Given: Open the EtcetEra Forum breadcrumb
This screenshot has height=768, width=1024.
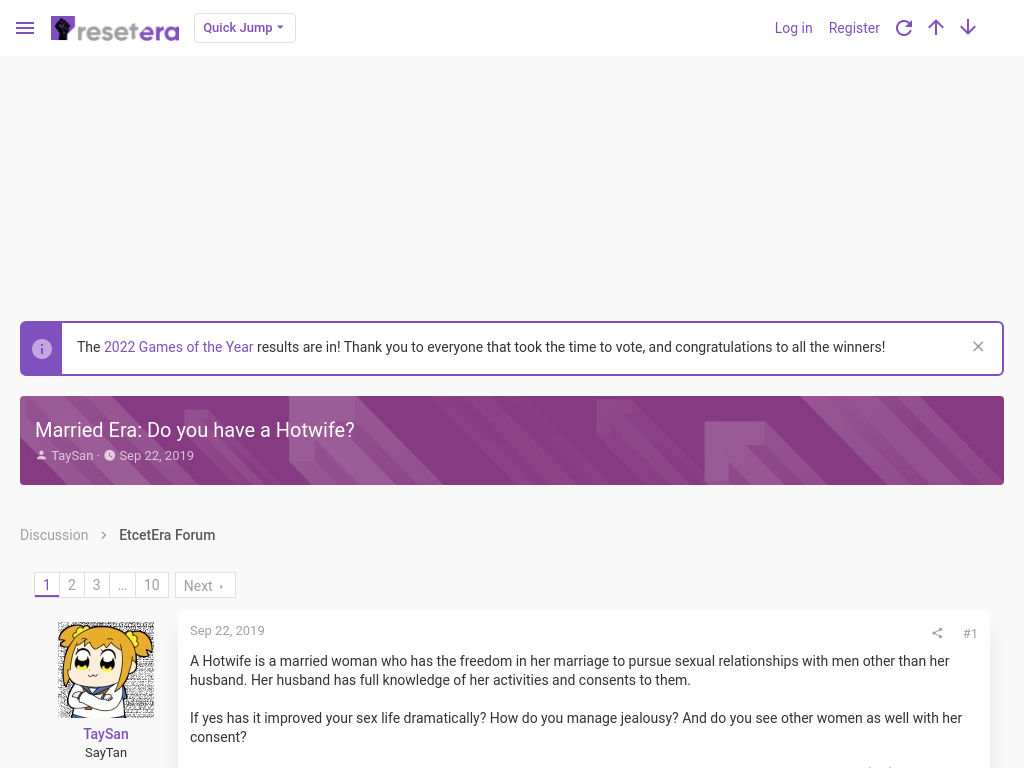Looking at the screenshot, I should point(167,535).
